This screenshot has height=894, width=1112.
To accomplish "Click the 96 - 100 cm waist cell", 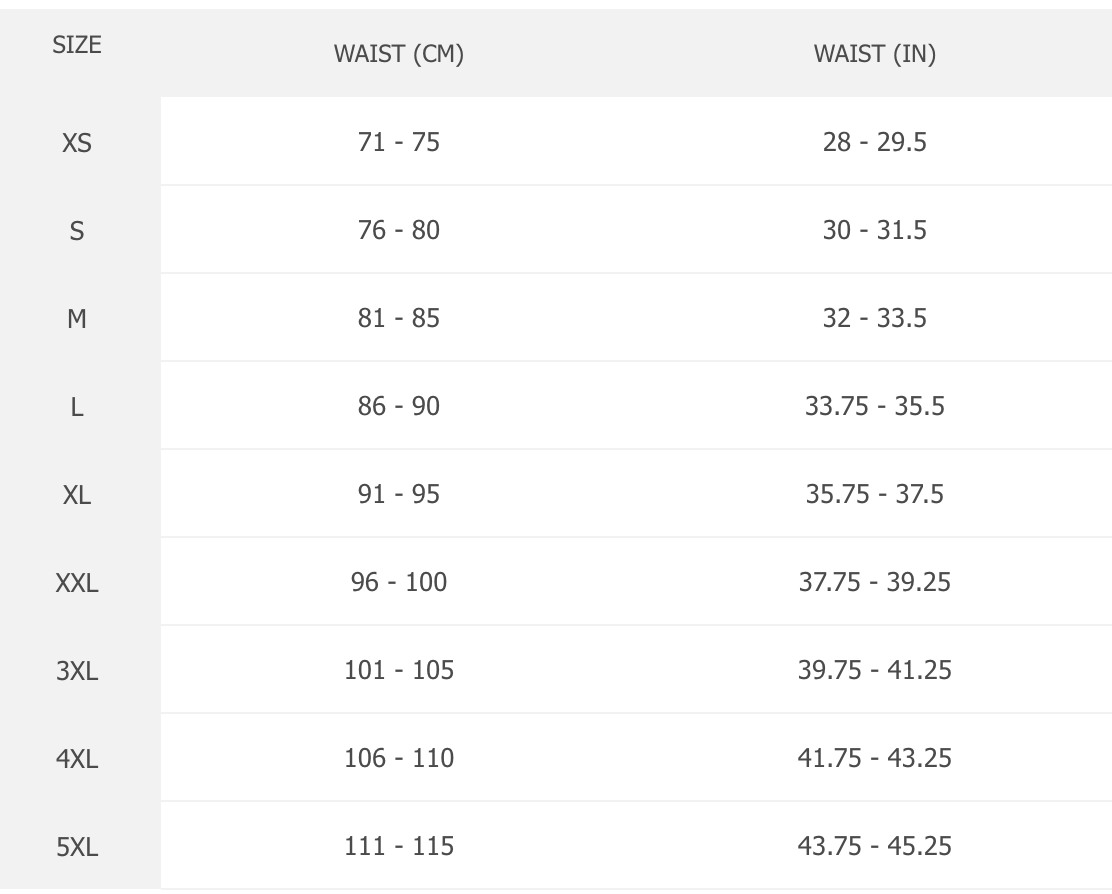I will coord(399,582).
